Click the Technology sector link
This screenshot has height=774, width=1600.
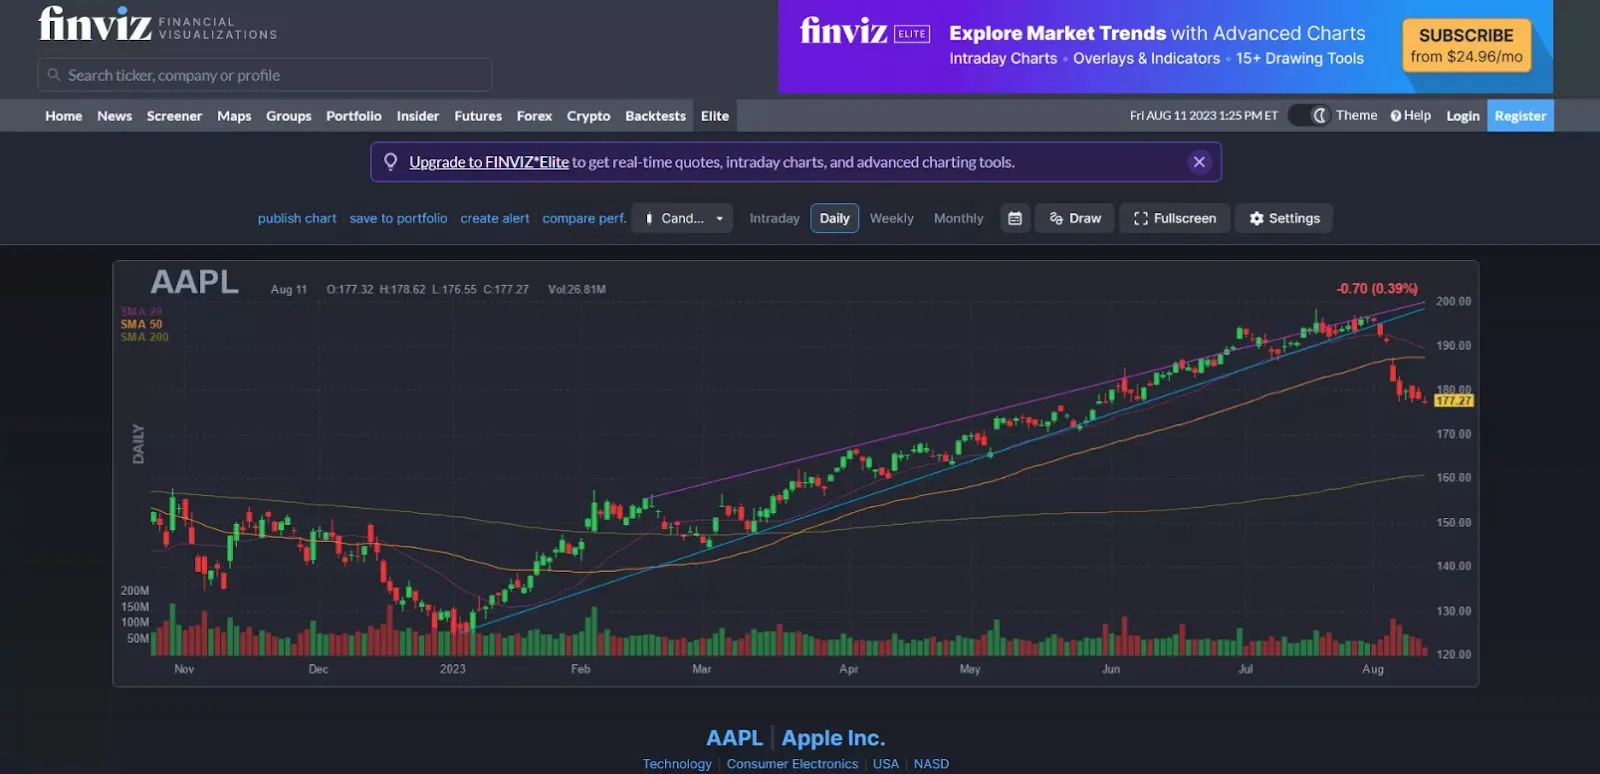point(677,764)
